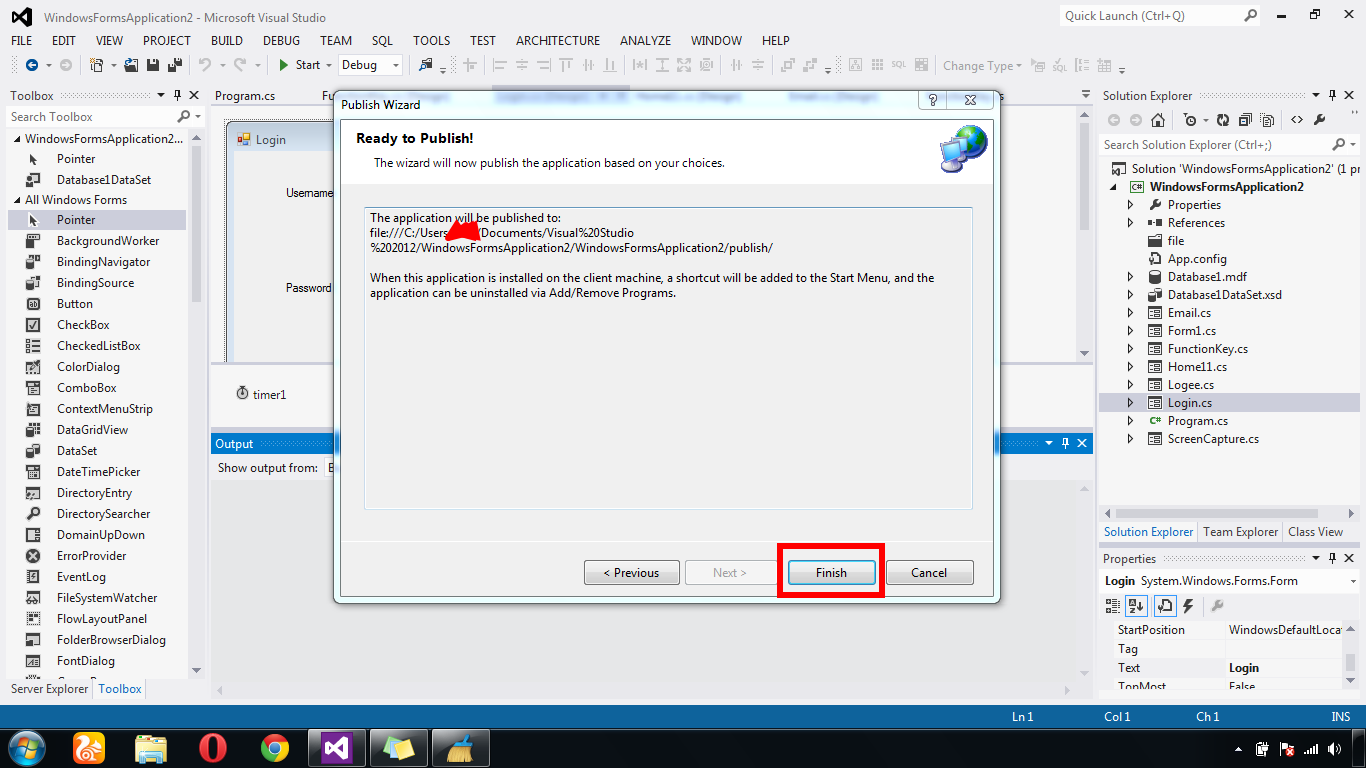Click the Solution Explorer Properties wrench icon

coord(1319,120)
